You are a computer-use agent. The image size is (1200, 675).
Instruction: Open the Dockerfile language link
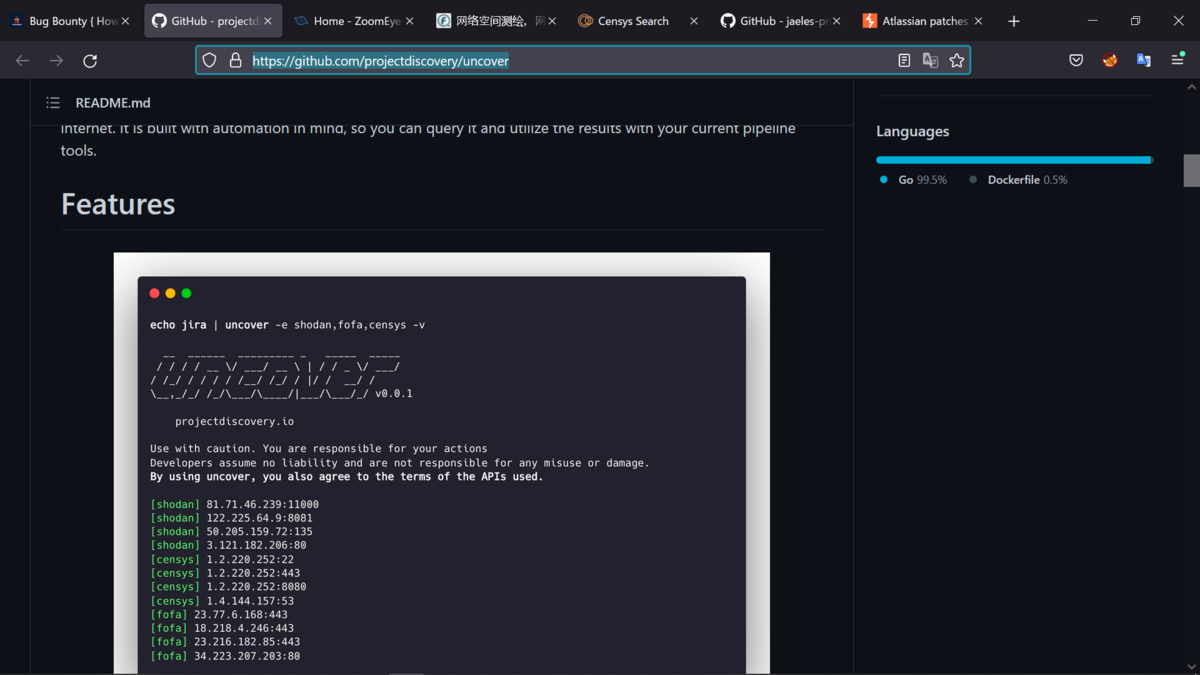pos(1019,180)
